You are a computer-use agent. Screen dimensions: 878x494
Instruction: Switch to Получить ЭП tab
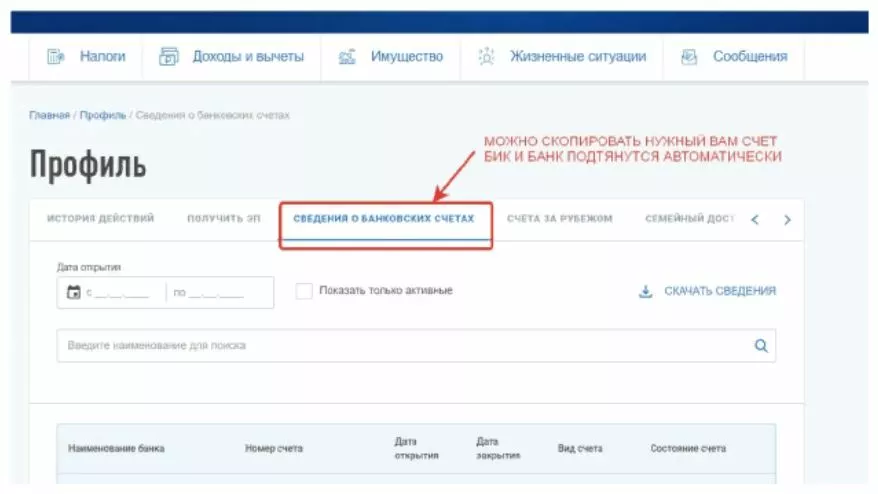pos(223,218)
